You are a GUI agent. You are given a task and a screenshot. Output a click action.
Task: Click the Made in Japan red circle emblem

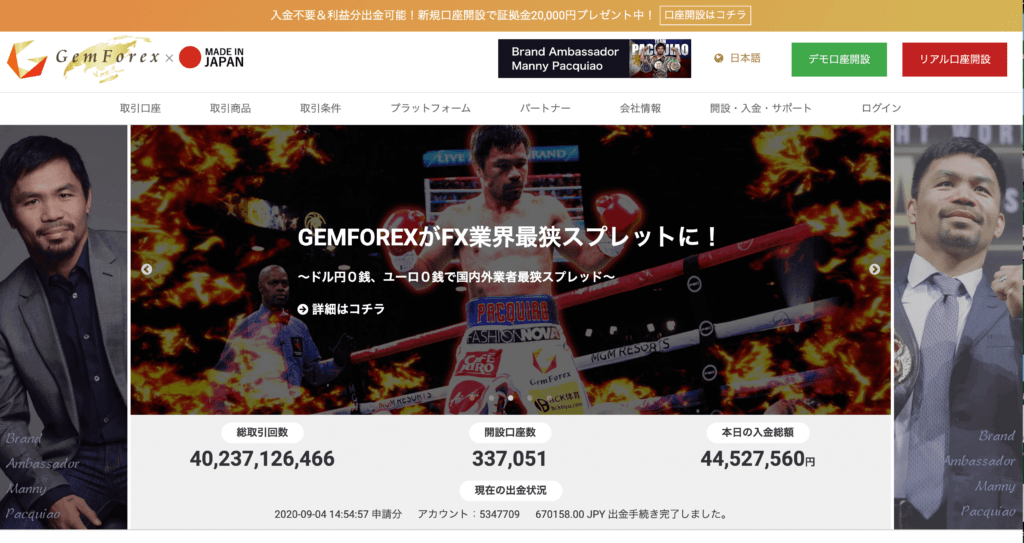coord(189,58)
